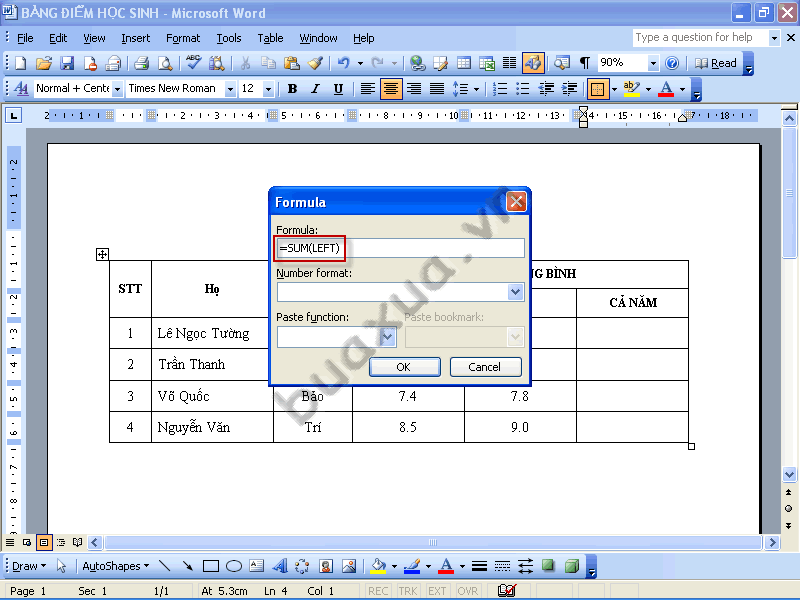The width and height of the screenshot is (800, 600).
Task: Align text to the right
Action: click(x=414, y=89)
